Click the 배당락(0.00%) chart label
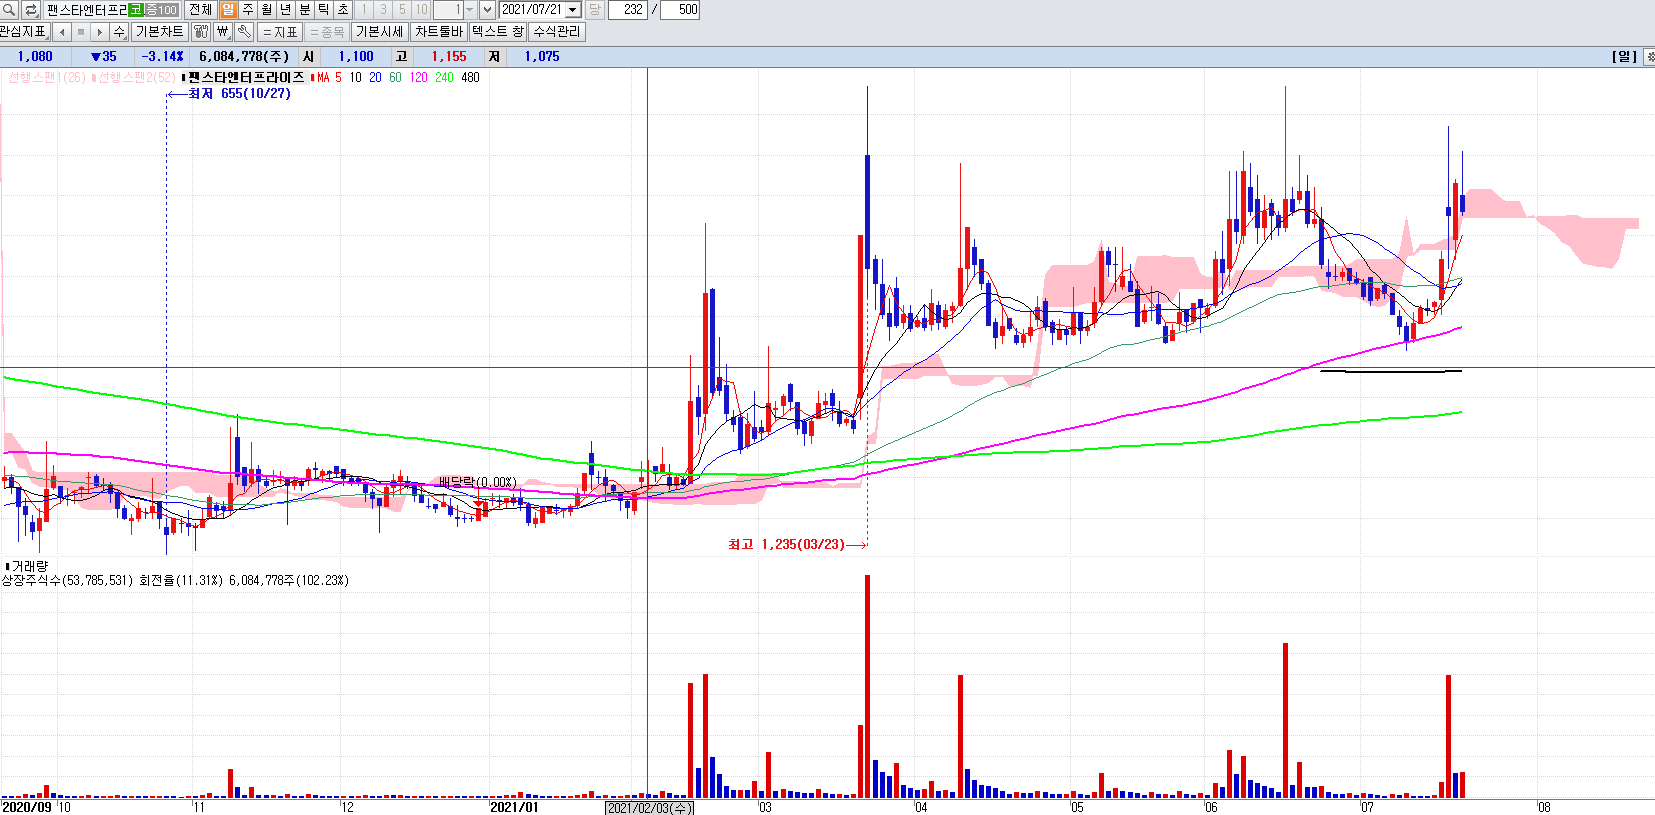This screenshot has width=1655, height=815. click(478, 482)
